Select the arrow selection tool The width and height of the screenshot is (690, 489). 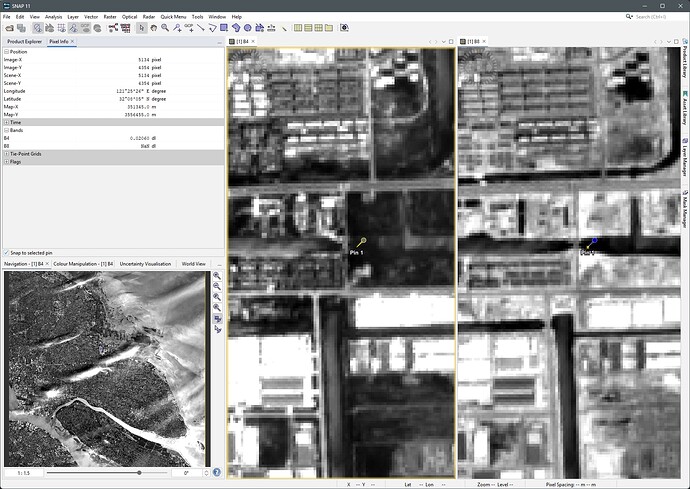coord(141,28)
